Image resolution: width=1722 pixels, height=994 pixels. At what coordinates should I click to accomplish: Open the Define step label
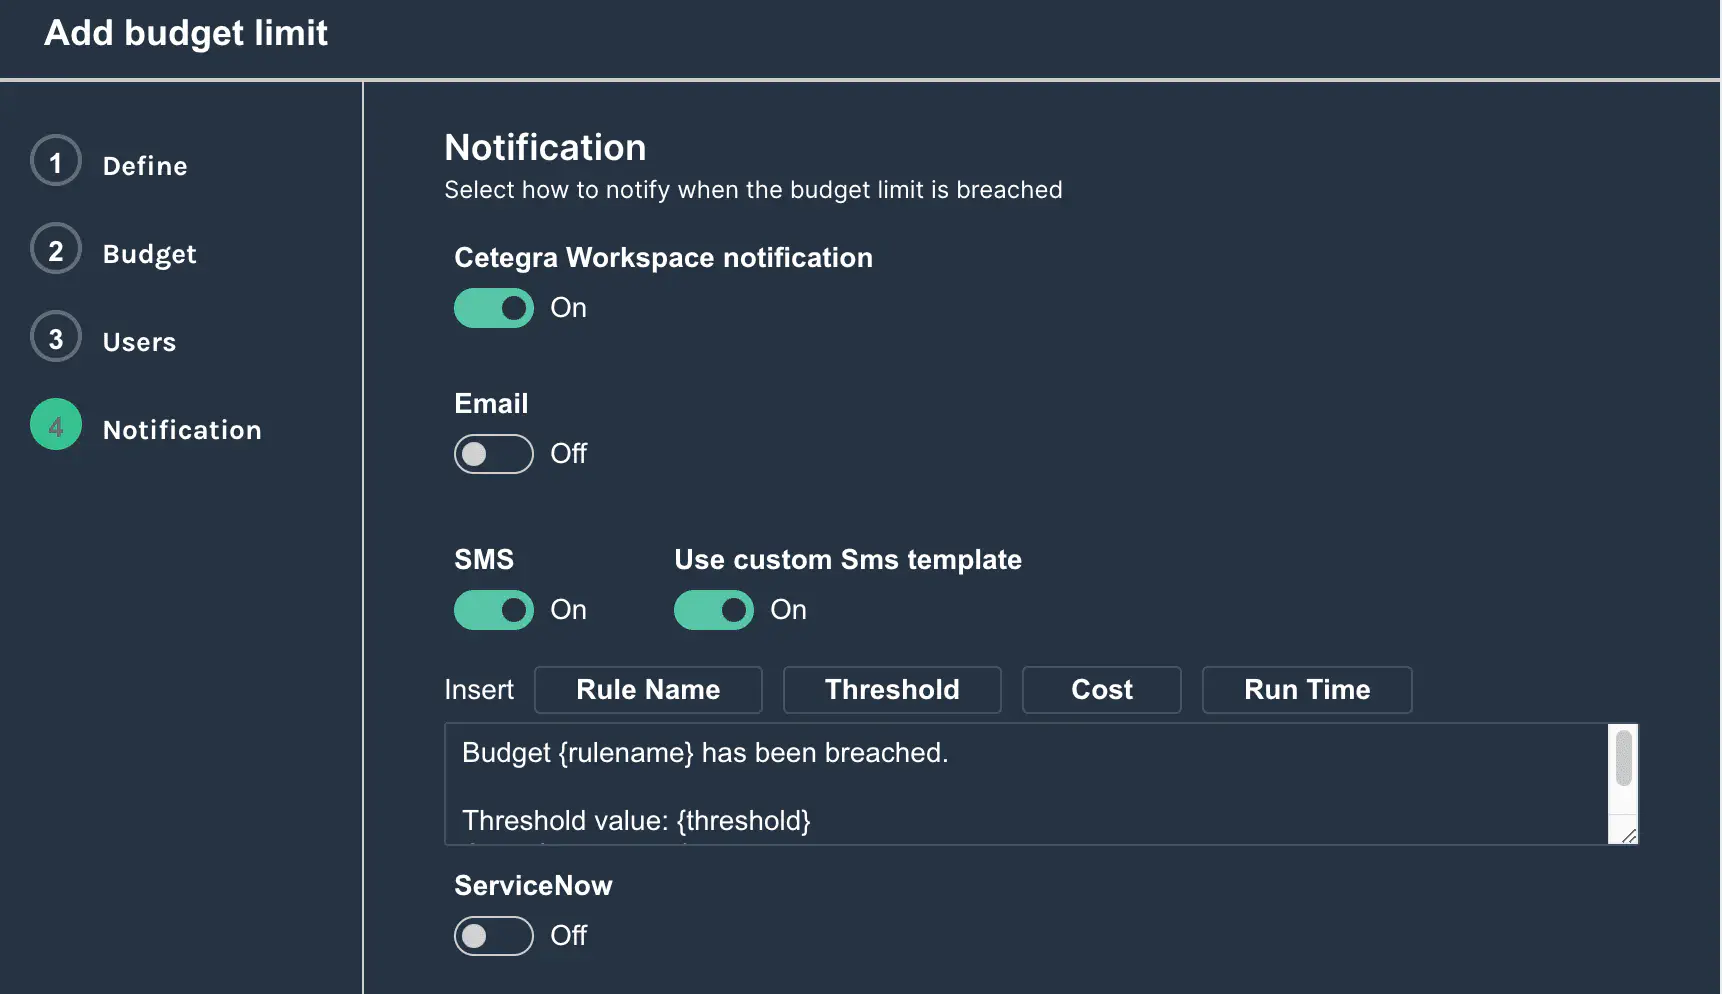(145, 166)
